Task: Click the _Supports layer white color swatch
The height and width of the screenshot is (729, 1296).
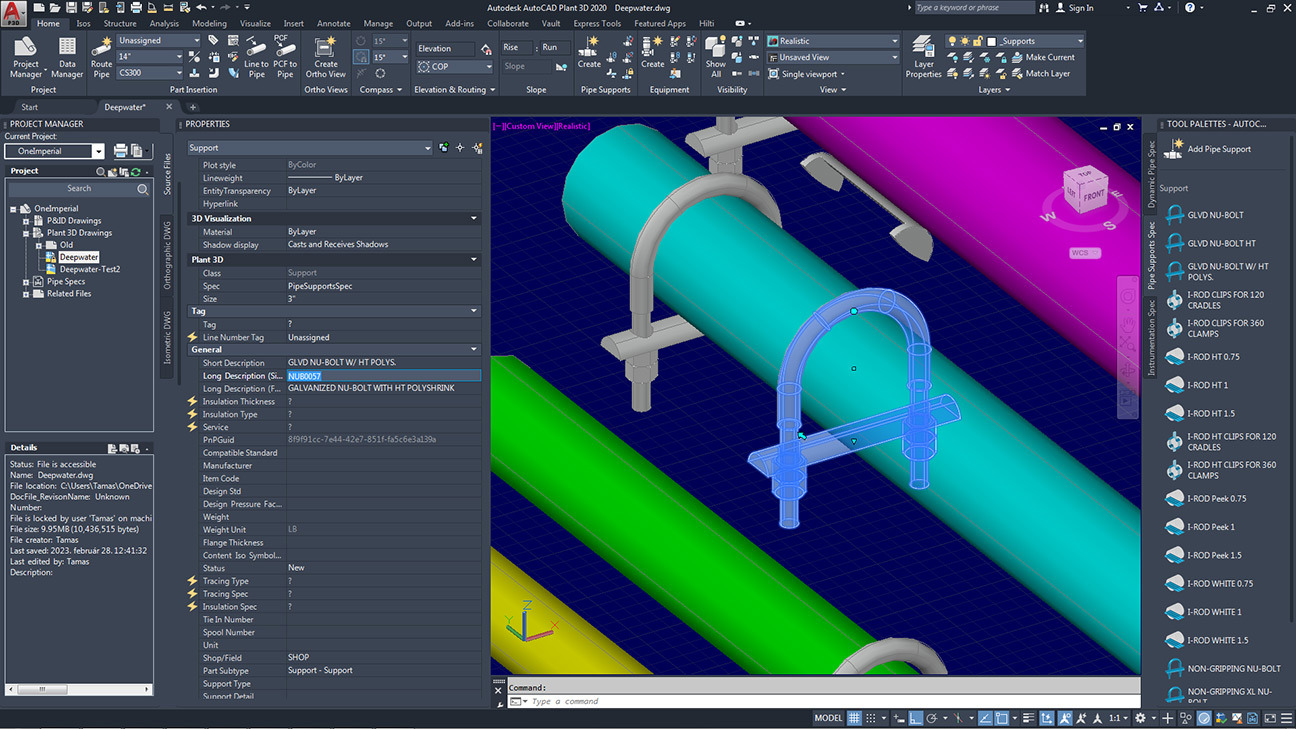Action: coord(991,41)
